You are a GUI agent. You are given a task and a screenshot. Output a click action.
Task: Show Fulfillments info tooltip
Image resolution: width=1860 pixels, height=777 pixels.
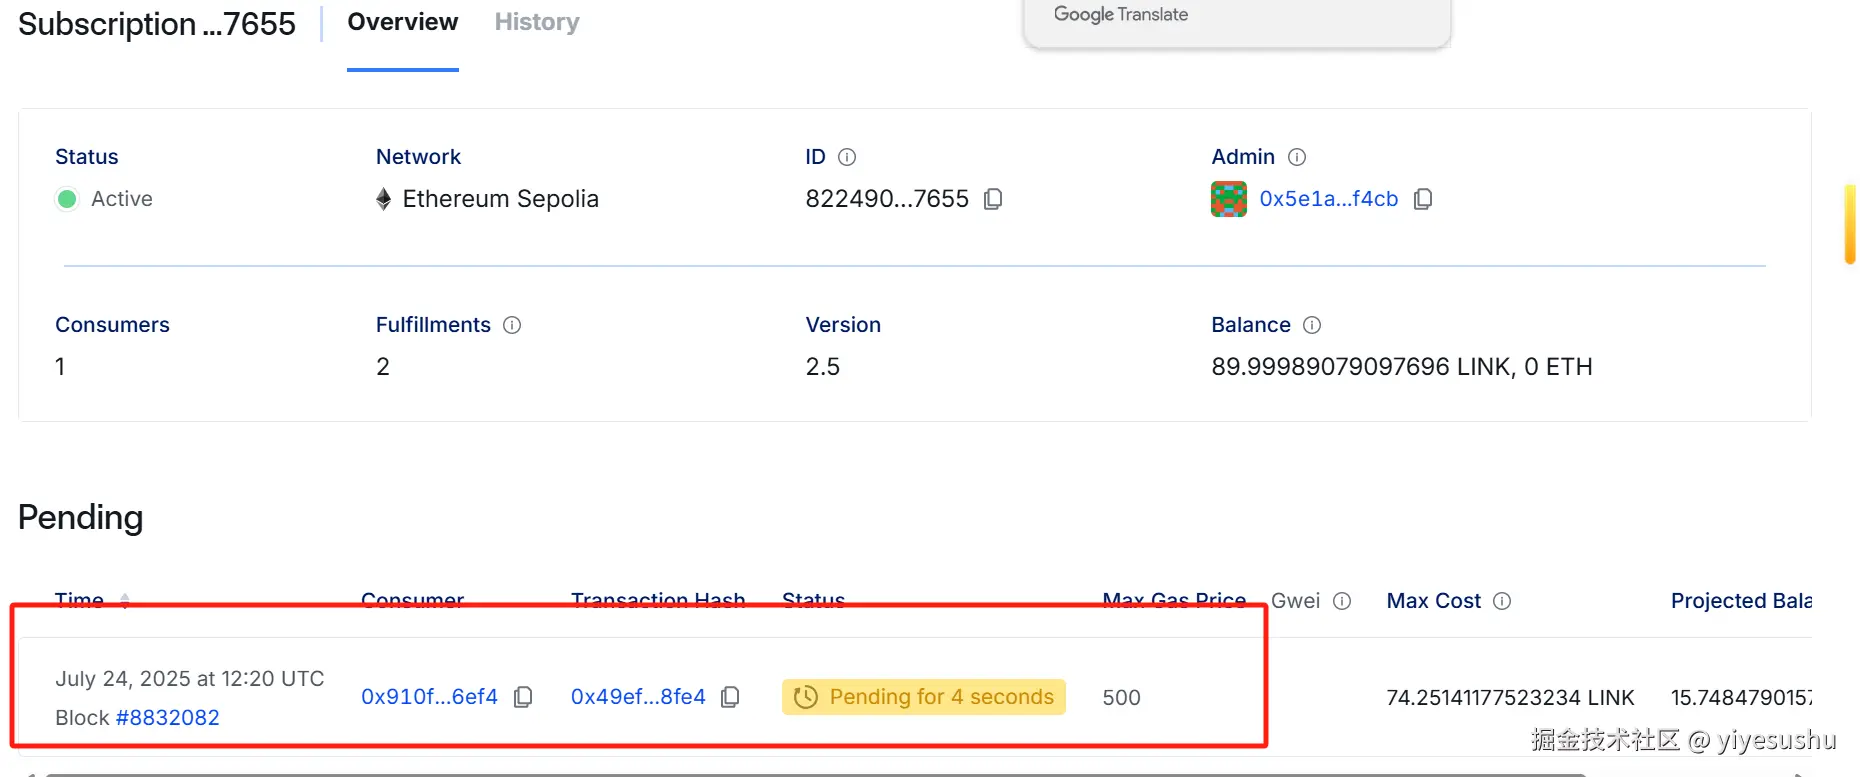[512, 325]
